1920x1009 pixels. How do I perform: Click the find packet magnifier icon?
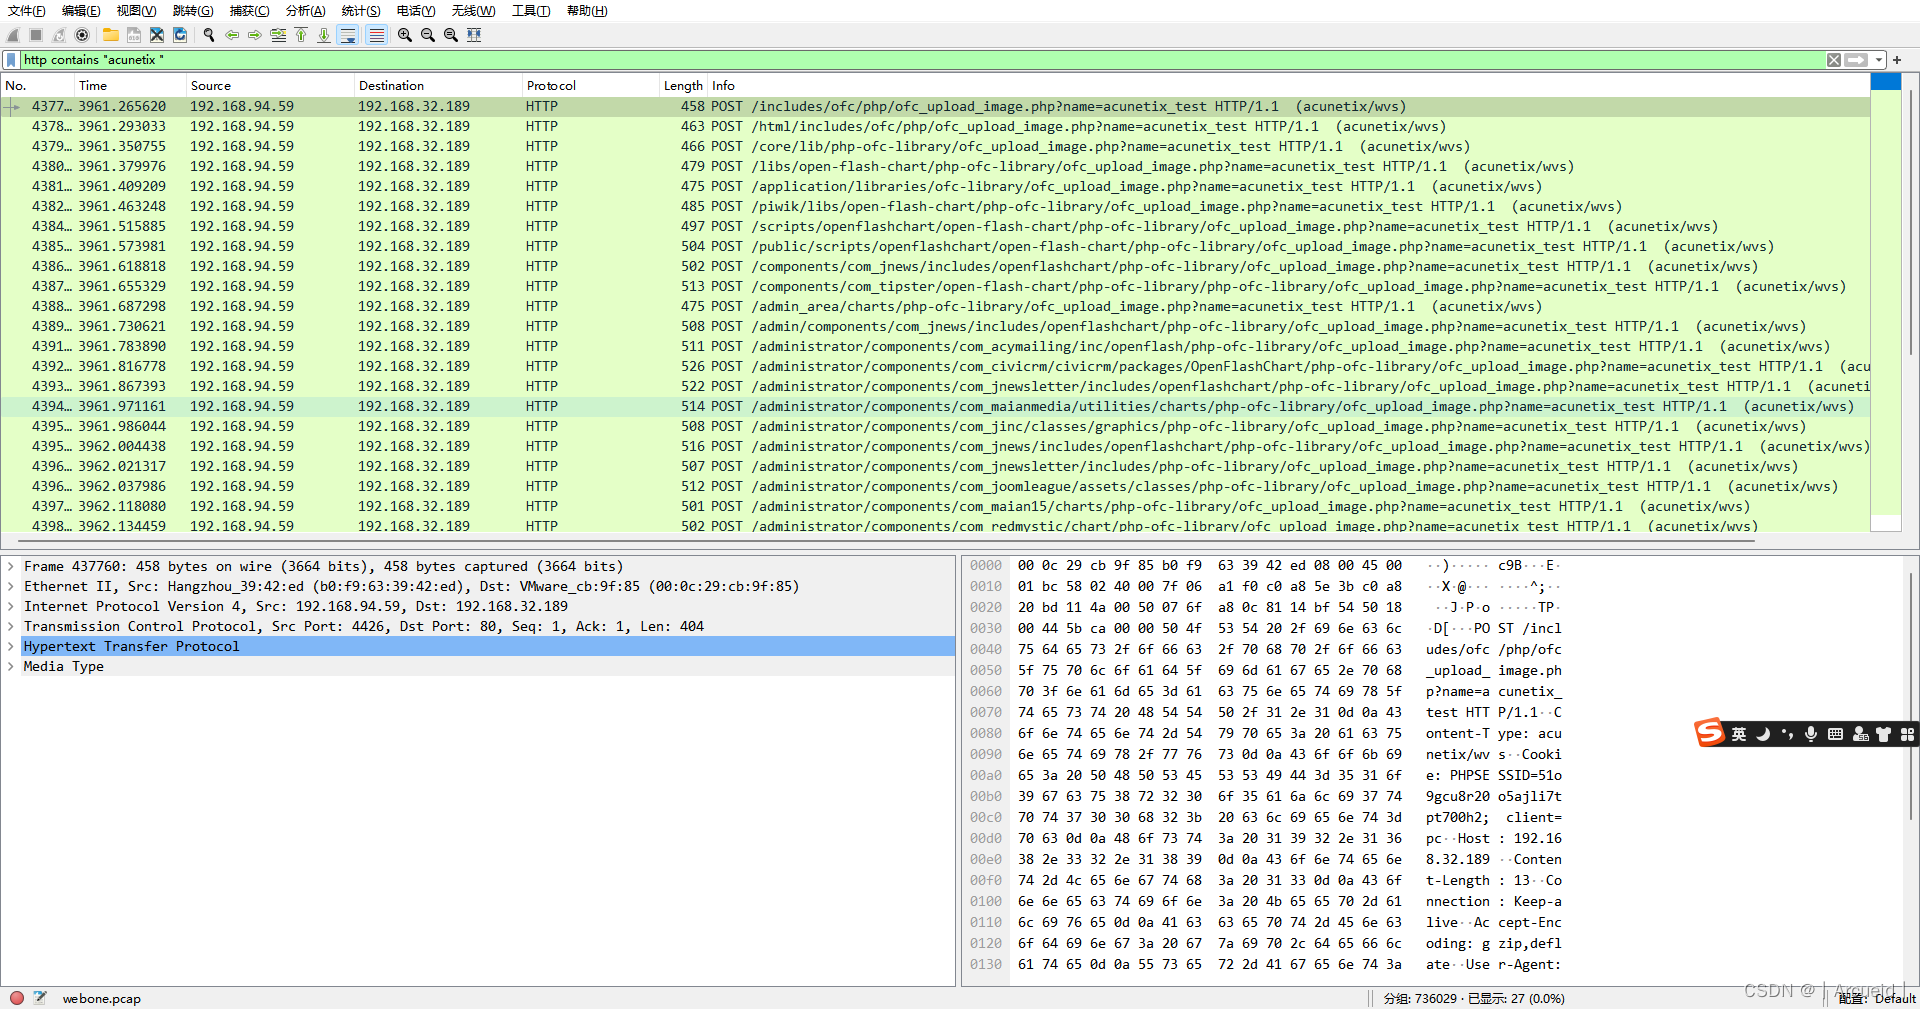click(x=208, y=35)
